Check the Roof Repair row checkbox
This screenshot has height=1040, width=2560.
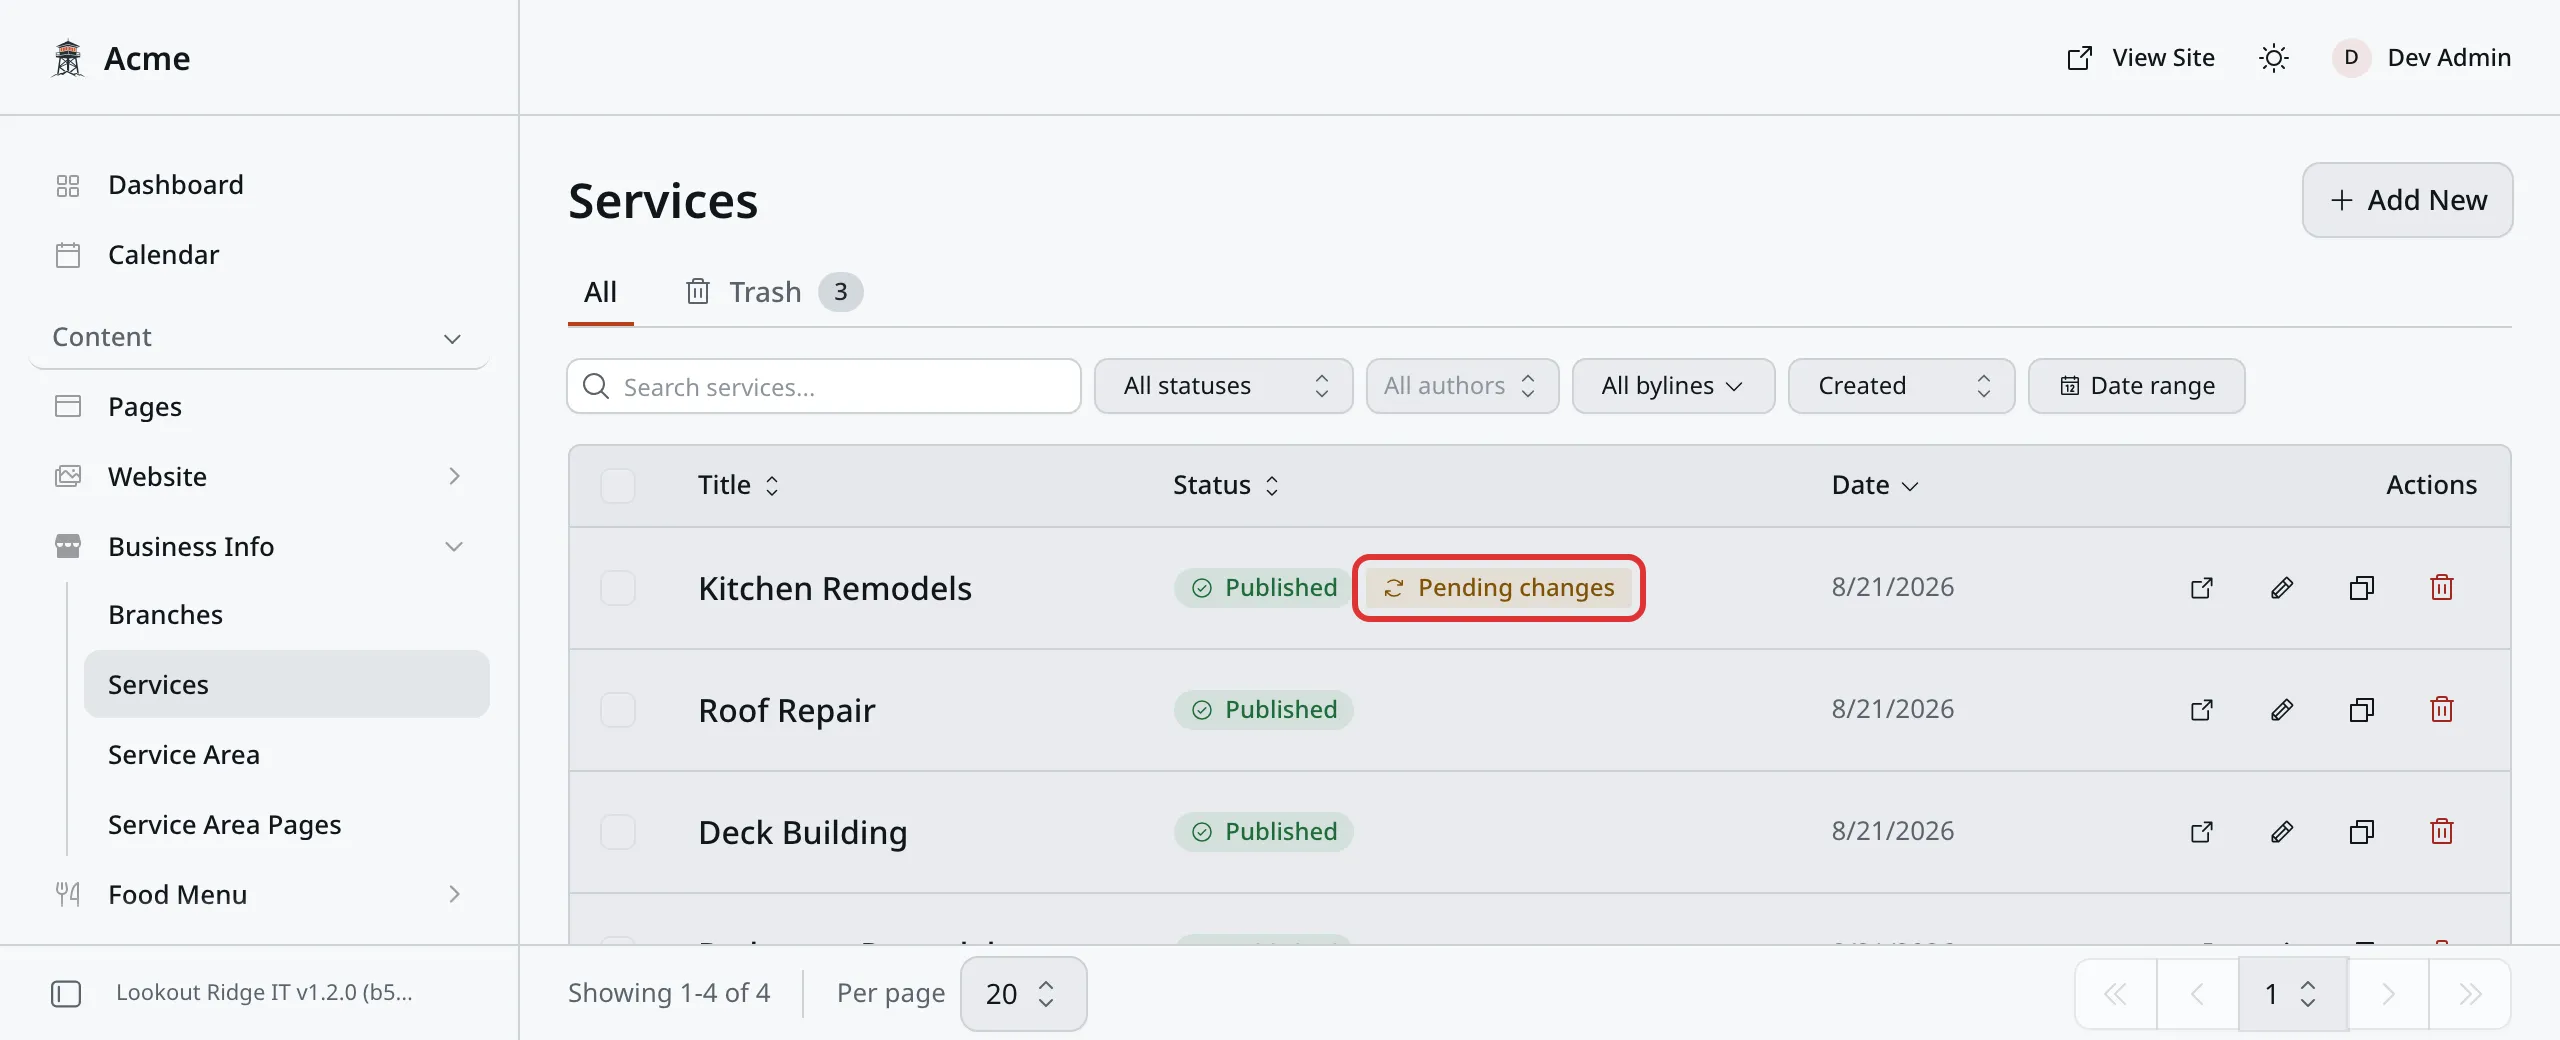point(618,710)
